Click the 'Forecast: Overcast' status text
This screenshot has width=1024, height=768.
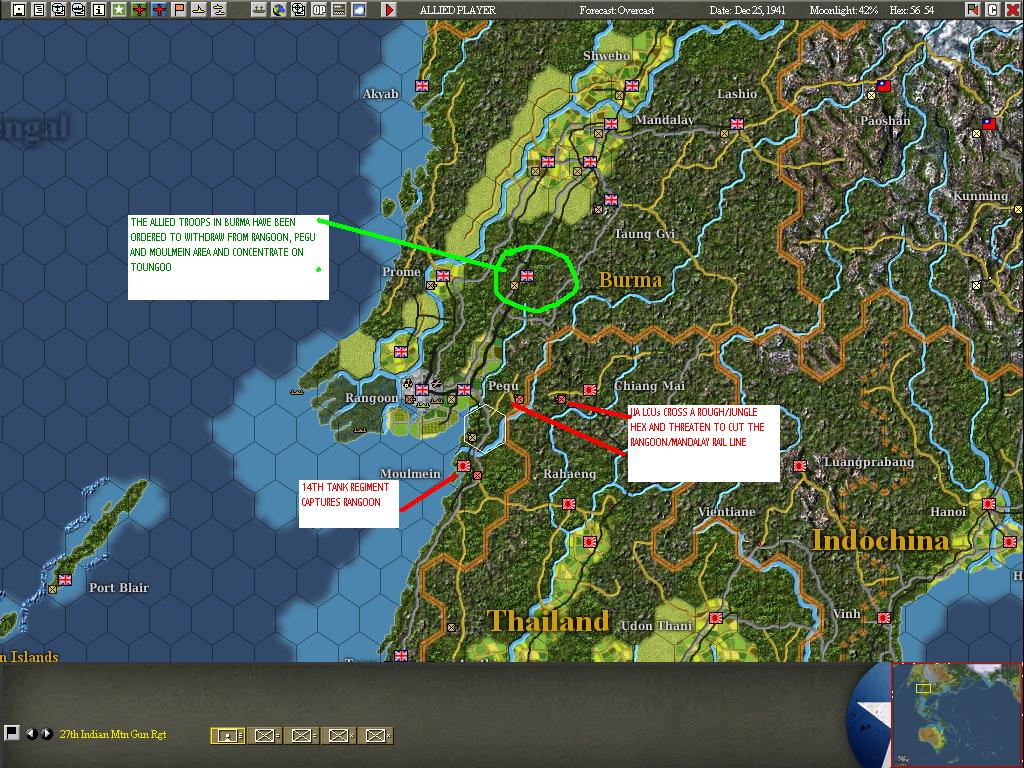click(616, 10)
